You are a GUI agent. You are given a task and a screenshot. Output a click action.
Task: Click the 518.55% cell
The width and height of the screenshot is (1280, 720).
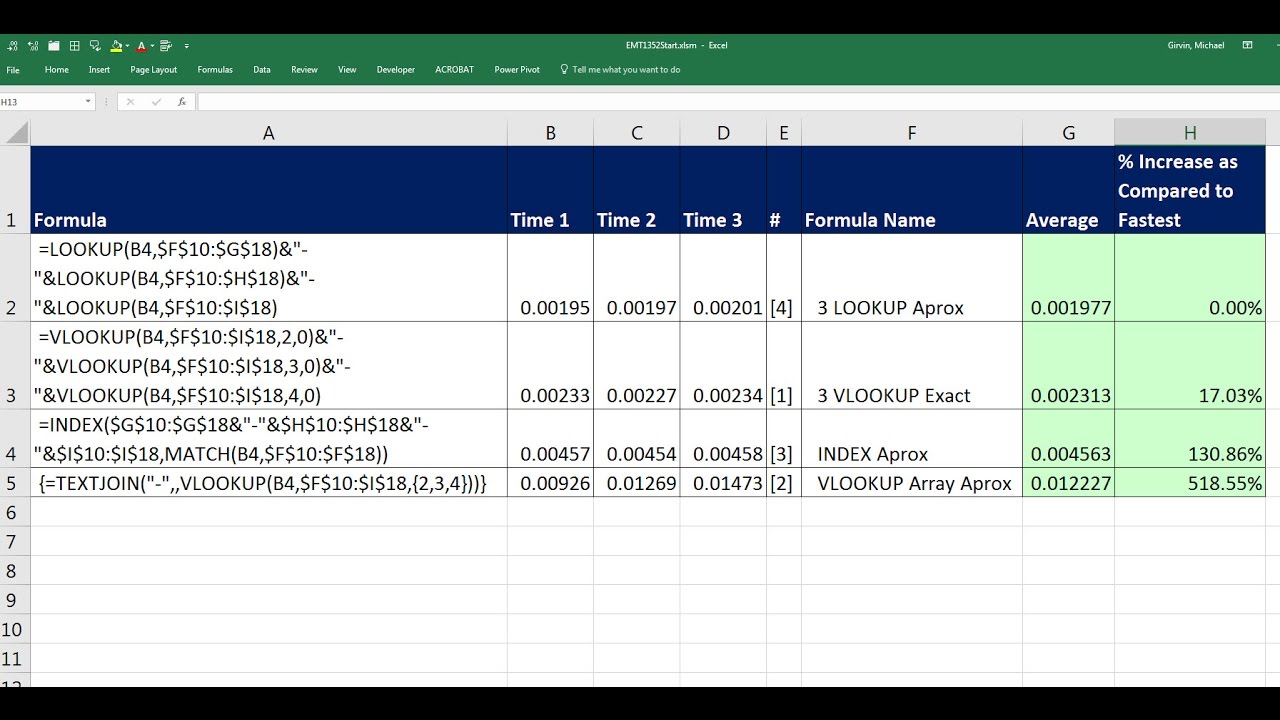tap(1190, 483)
